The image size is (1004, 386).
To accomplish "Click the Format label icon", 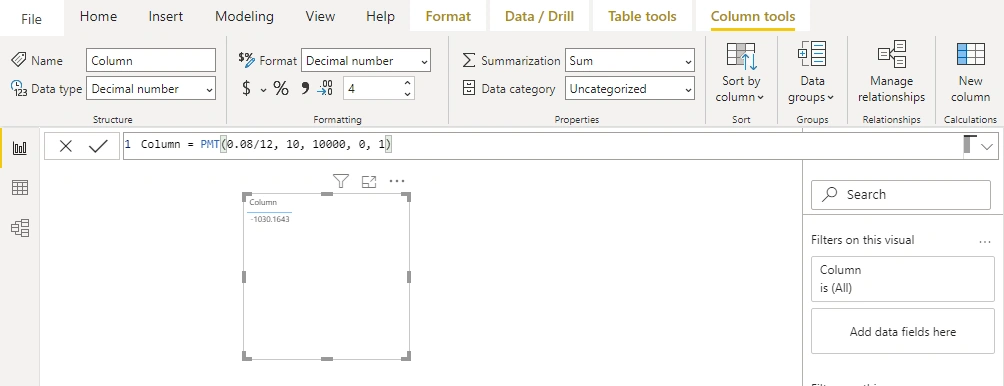I will coord(247,60).
